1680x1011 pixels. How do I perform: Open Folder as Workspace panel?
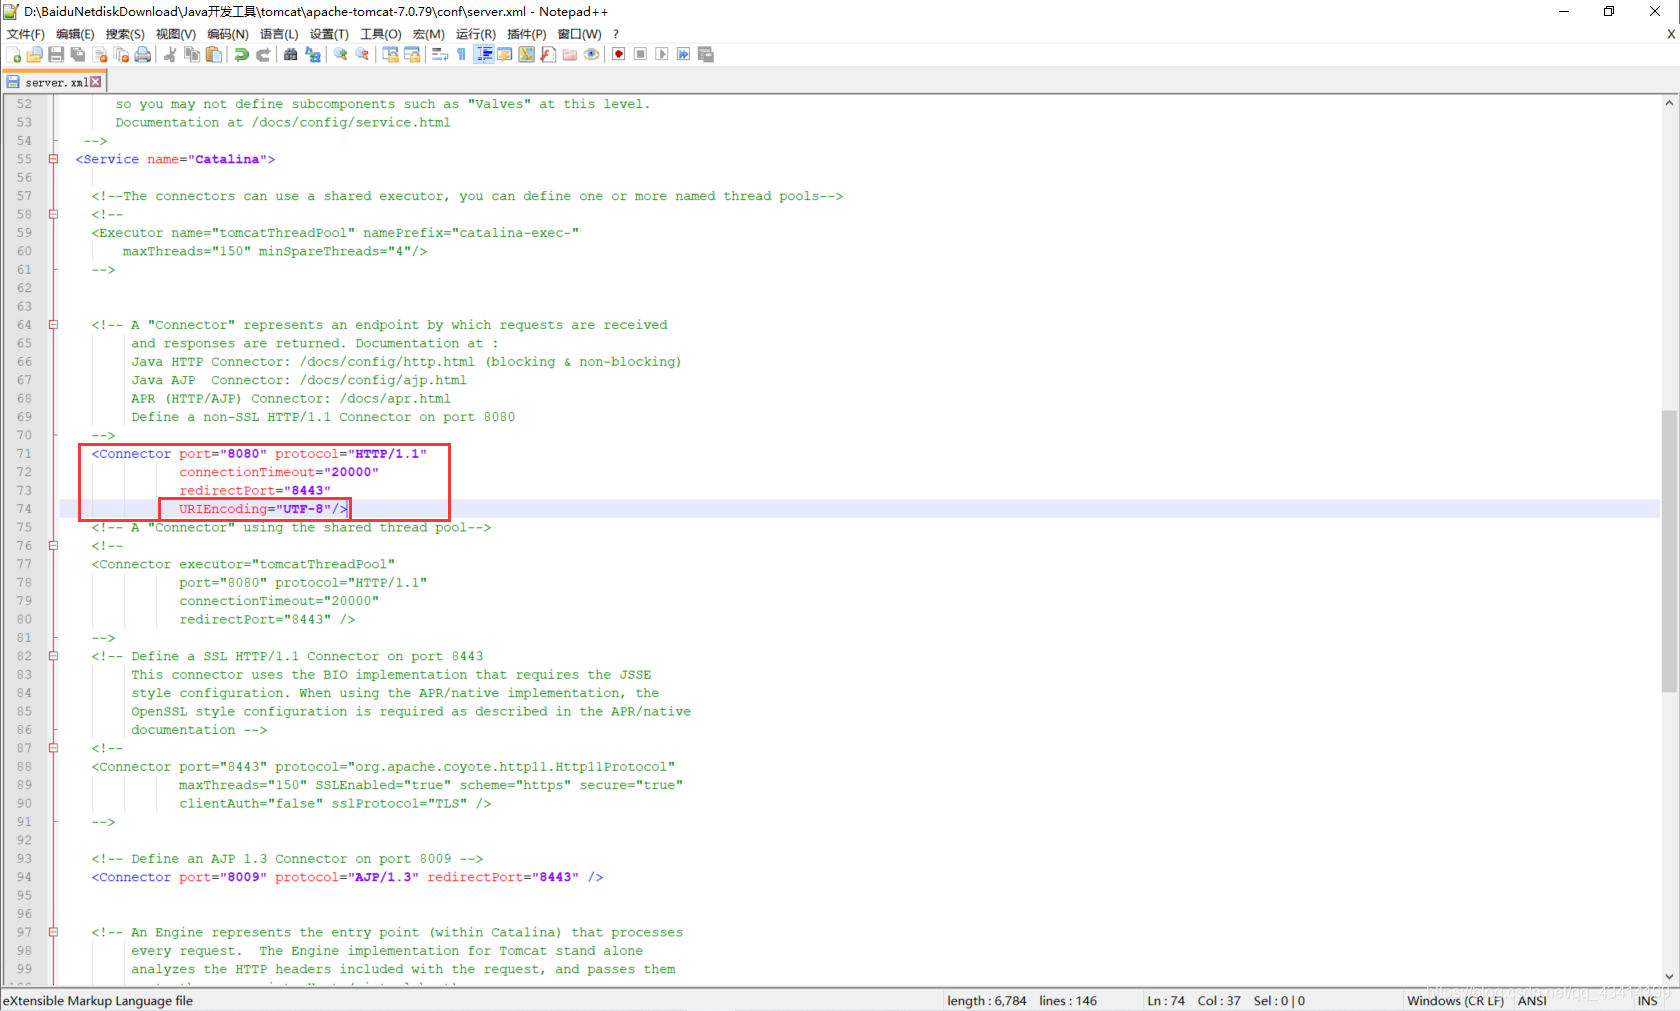[x=569, y=54]
